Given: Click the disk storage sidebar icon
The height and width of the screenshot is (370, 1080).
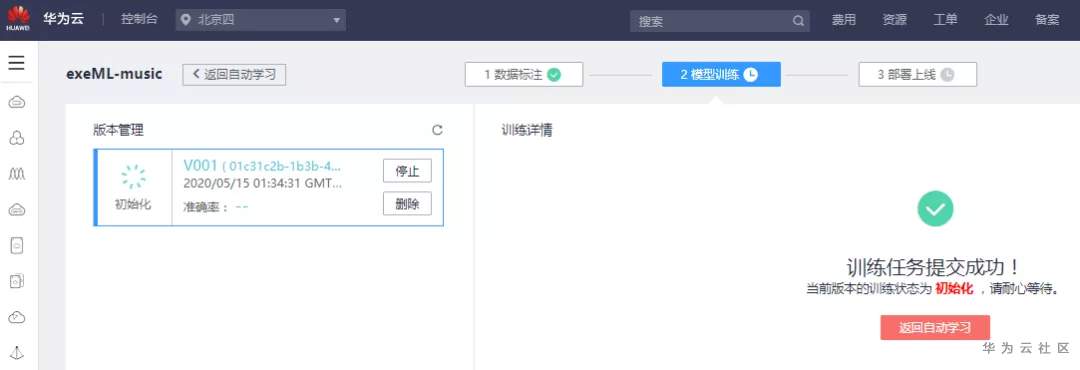Looking at the screenshot, I should tap(17, 281).
